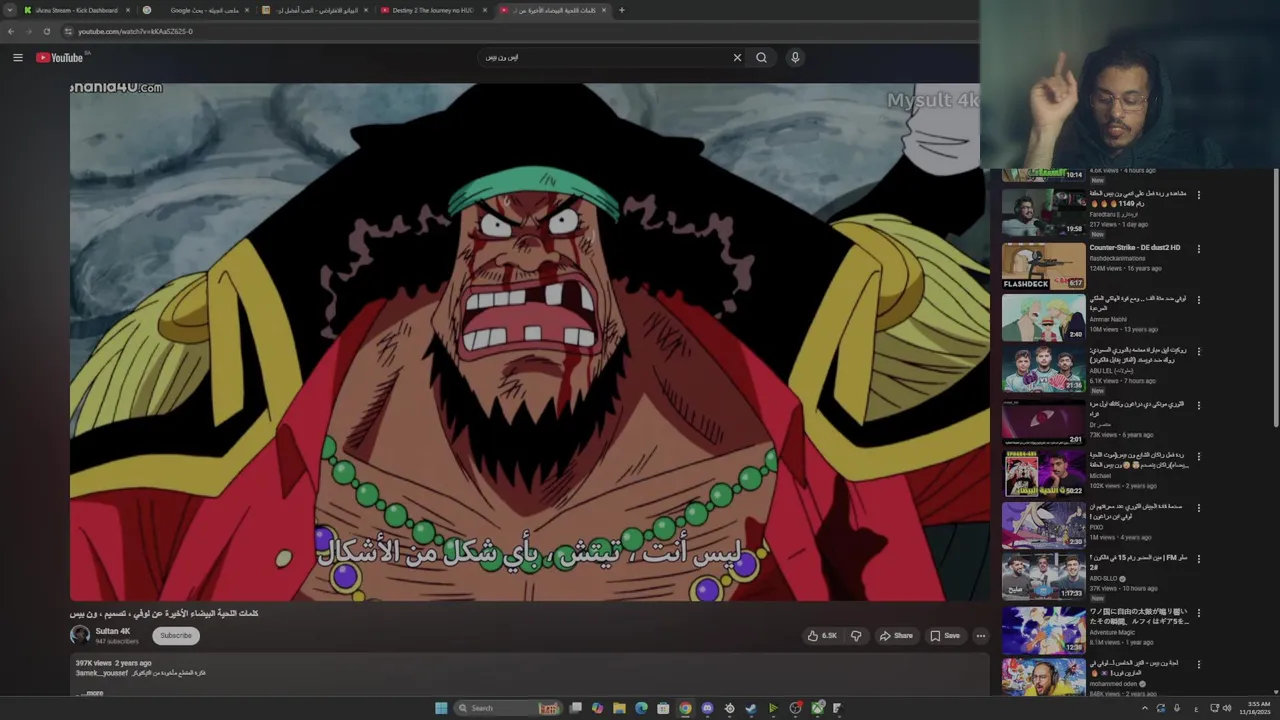Open the YouTube hamburger guide menu
This screenshot has height=720, width=1280.
point(18,57)
